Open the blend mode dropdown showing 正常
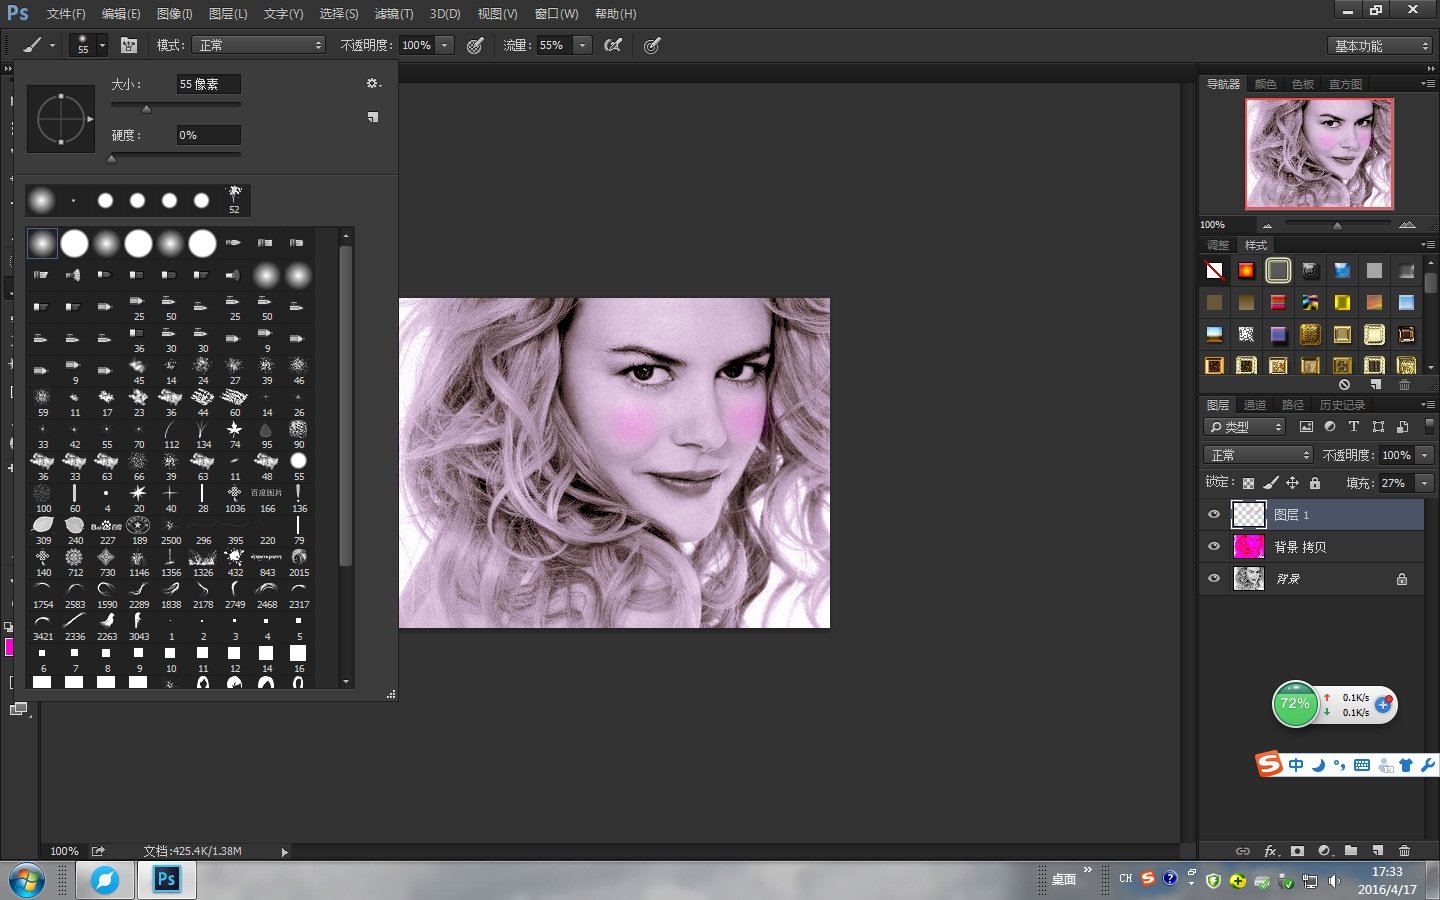The width and height of the screenshot is (1440, 900). click(1257, 455)
